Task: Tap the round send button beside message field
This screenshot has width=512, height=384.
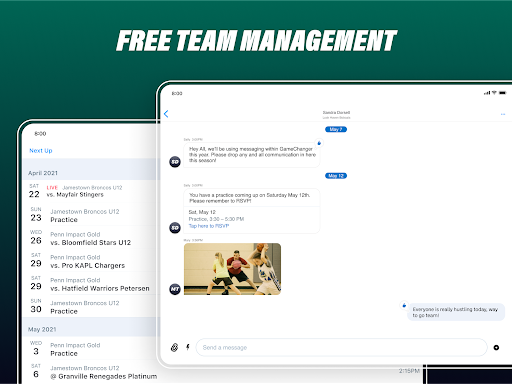Action: 496,347
